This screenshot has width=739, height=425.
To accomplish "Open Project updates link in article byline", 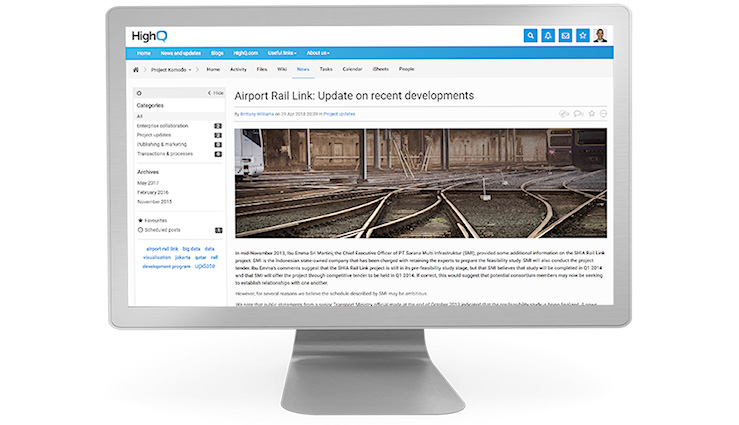I will 339,114.
